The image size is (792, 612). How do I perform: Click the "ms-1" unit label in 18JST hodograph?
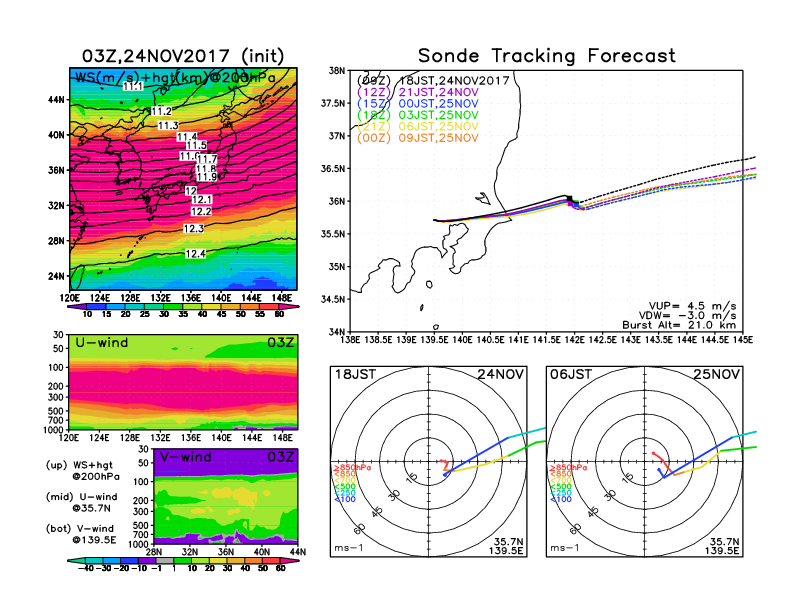(349, 548)
